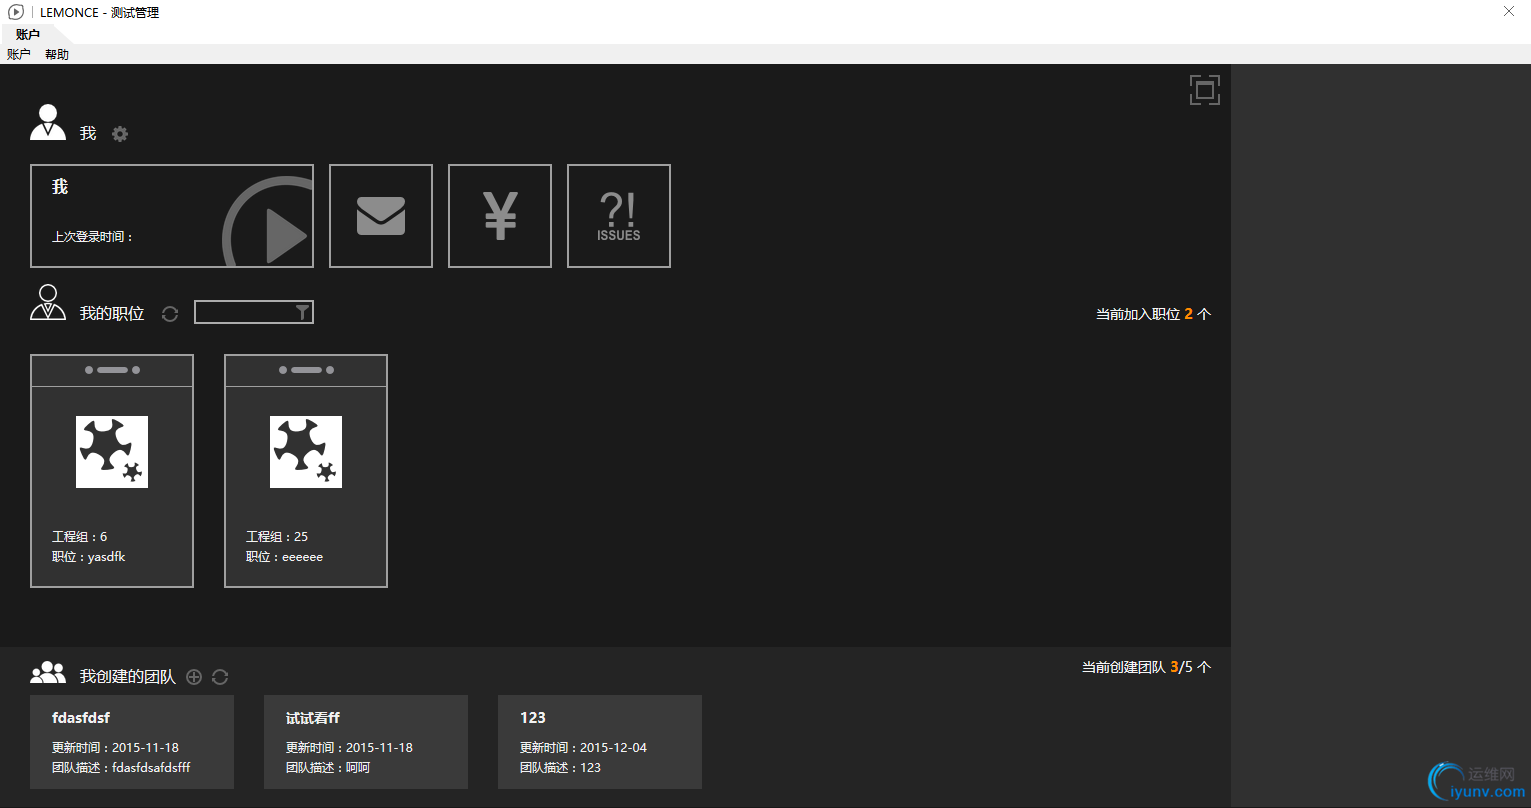This screenshot has width=1531, height=808.
Task: Click 团队描述：呵呵 text
Action: pos(328,768)
